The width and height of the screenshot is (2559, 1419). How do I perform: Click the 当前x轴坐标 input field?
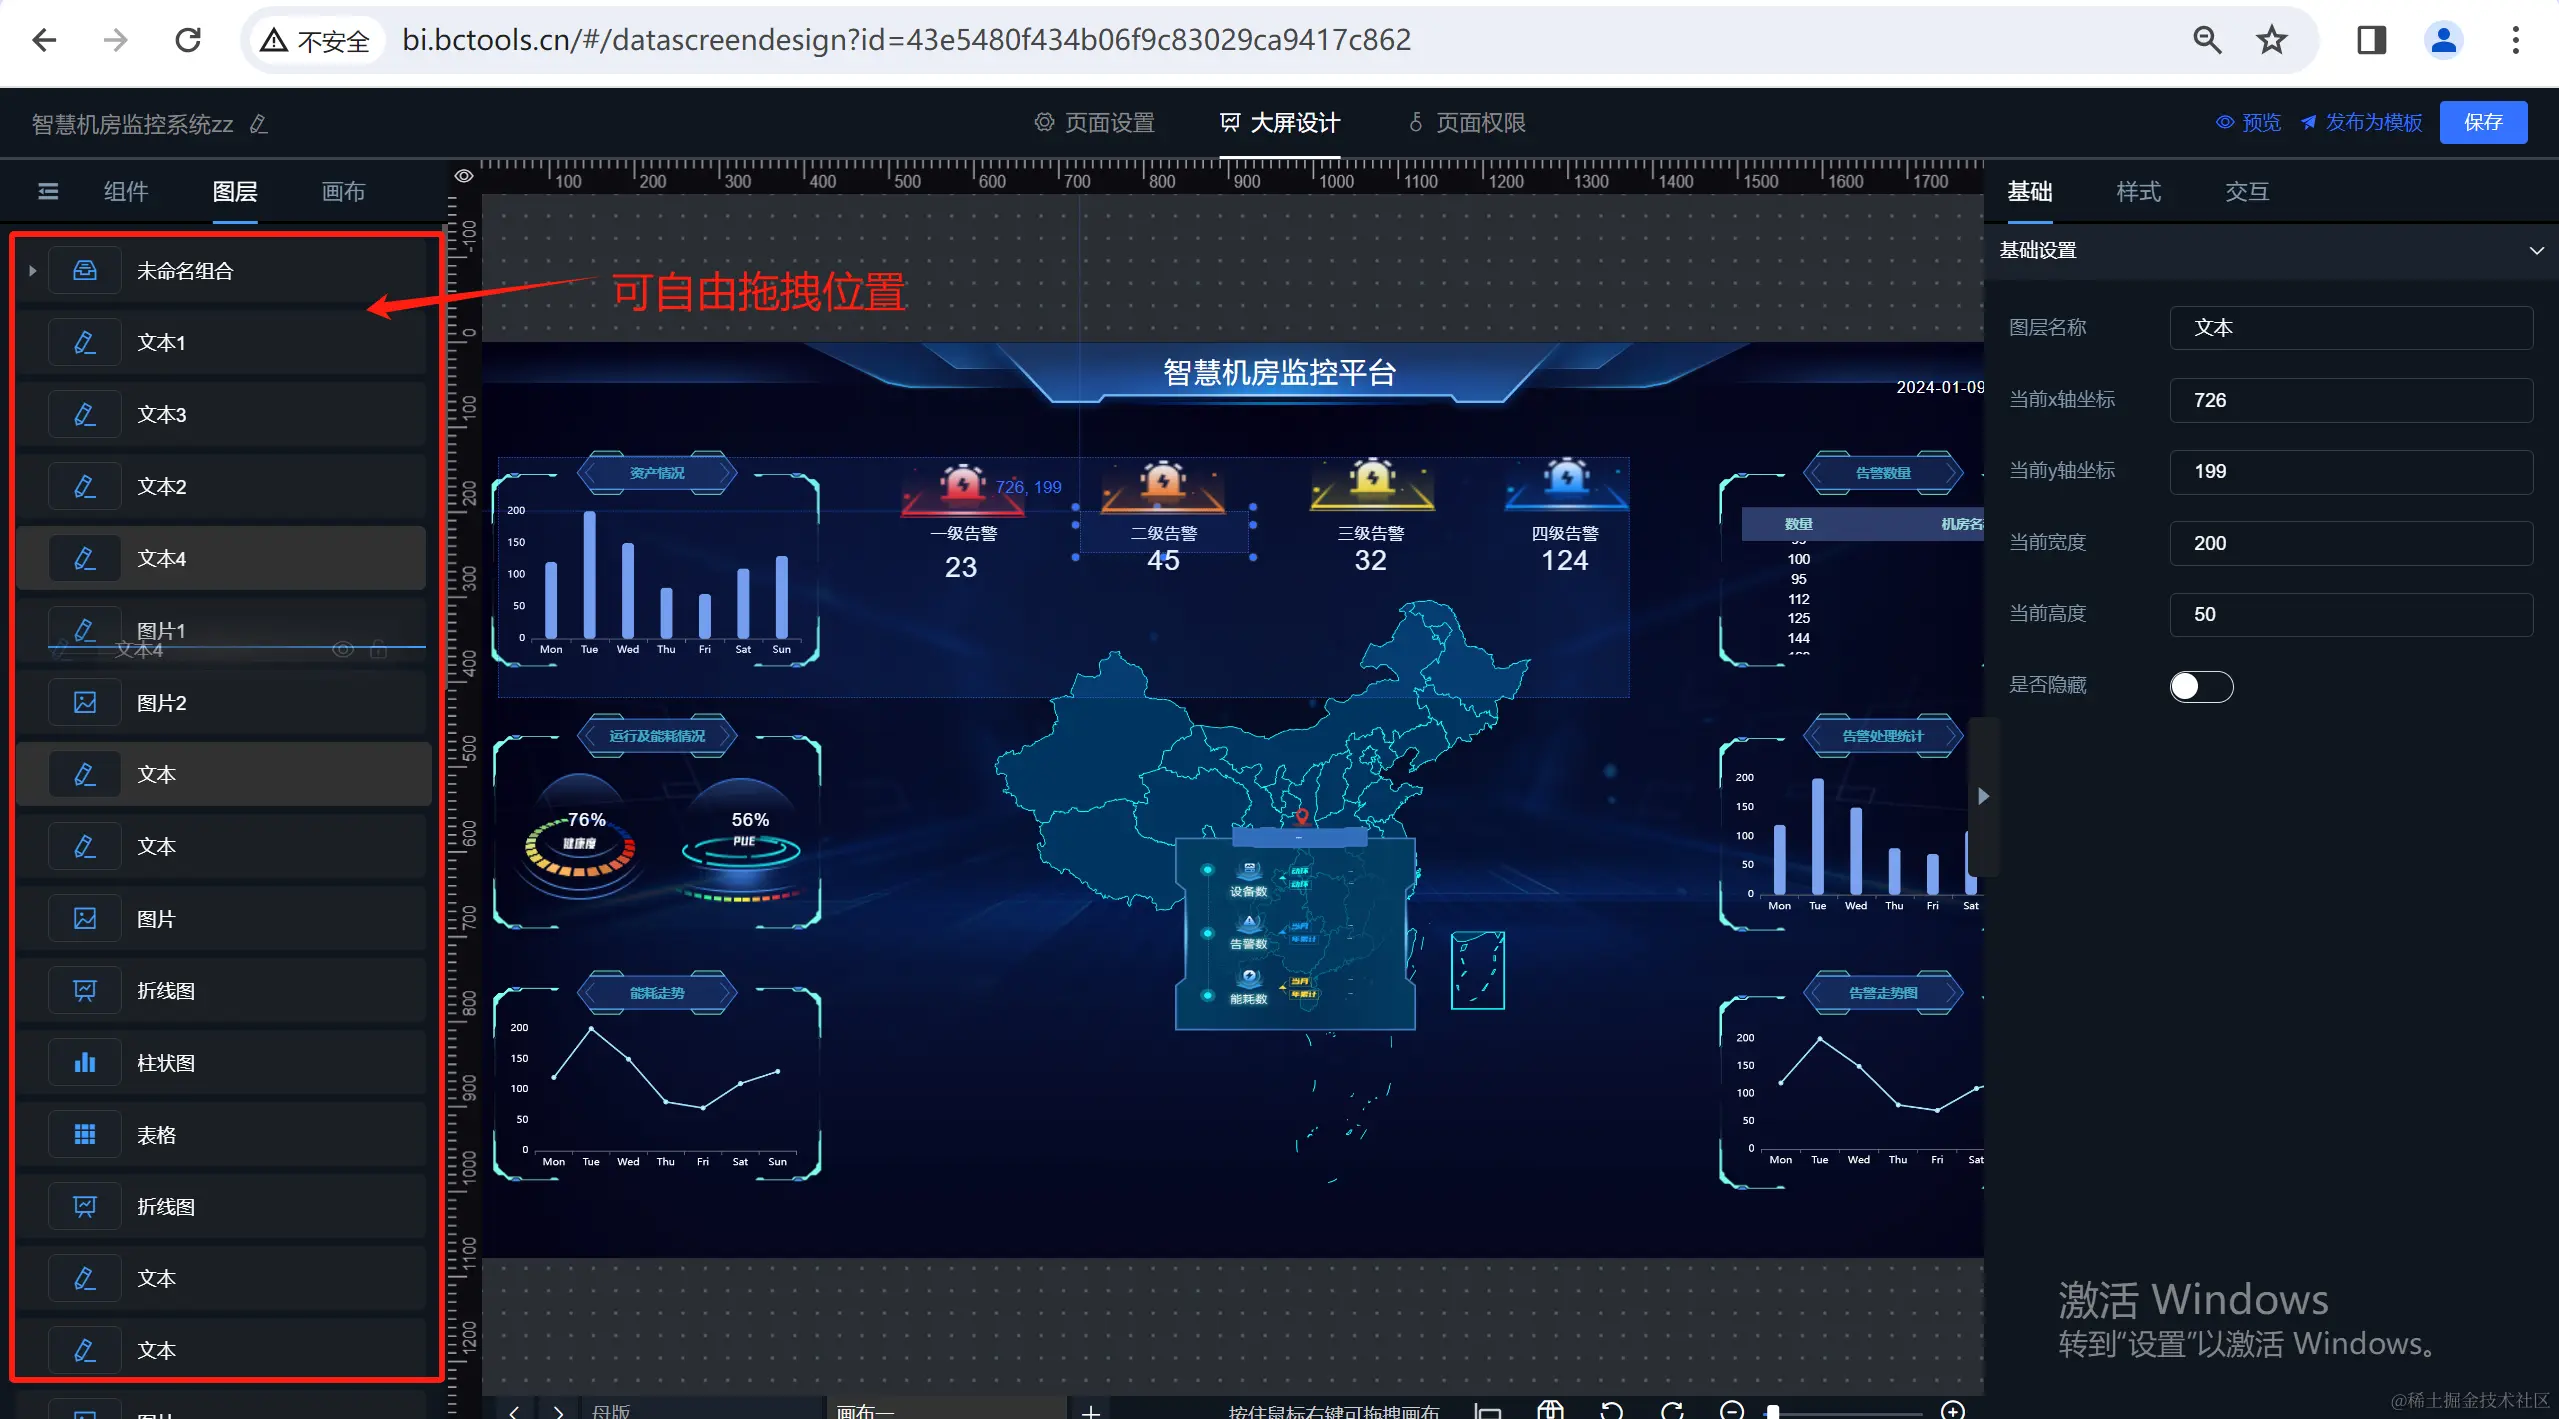tap(2350, 400)
